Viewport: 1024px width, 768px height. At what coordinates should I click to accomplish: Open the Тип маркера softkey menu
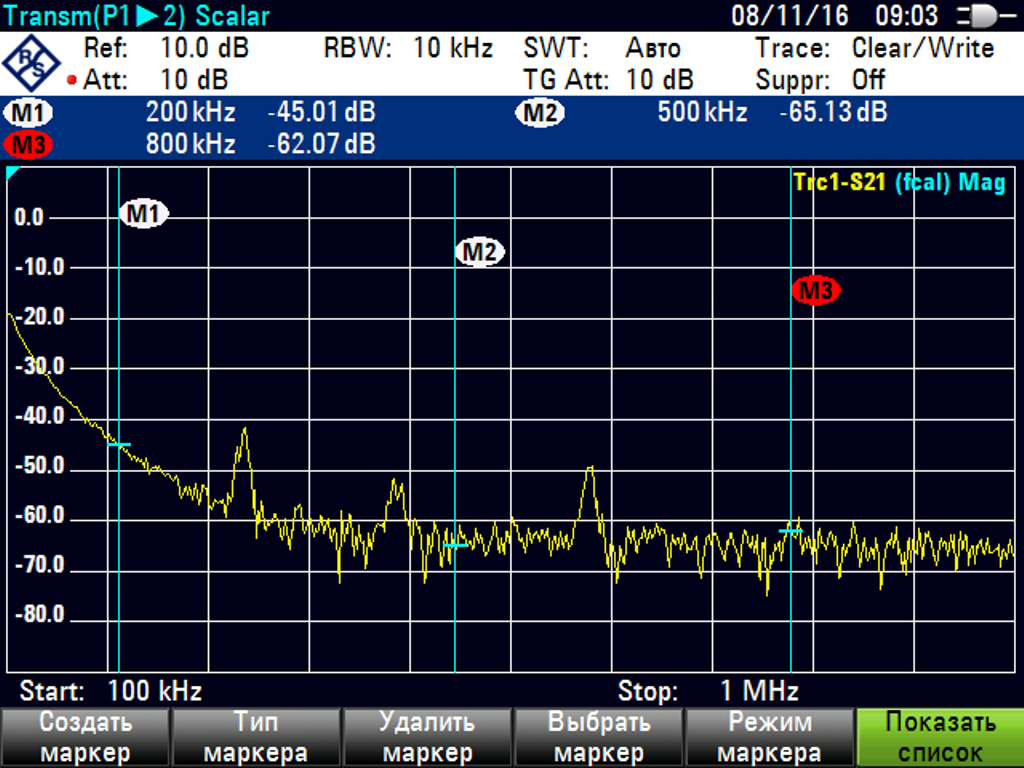pyautogui.click(x=256, y=738)
